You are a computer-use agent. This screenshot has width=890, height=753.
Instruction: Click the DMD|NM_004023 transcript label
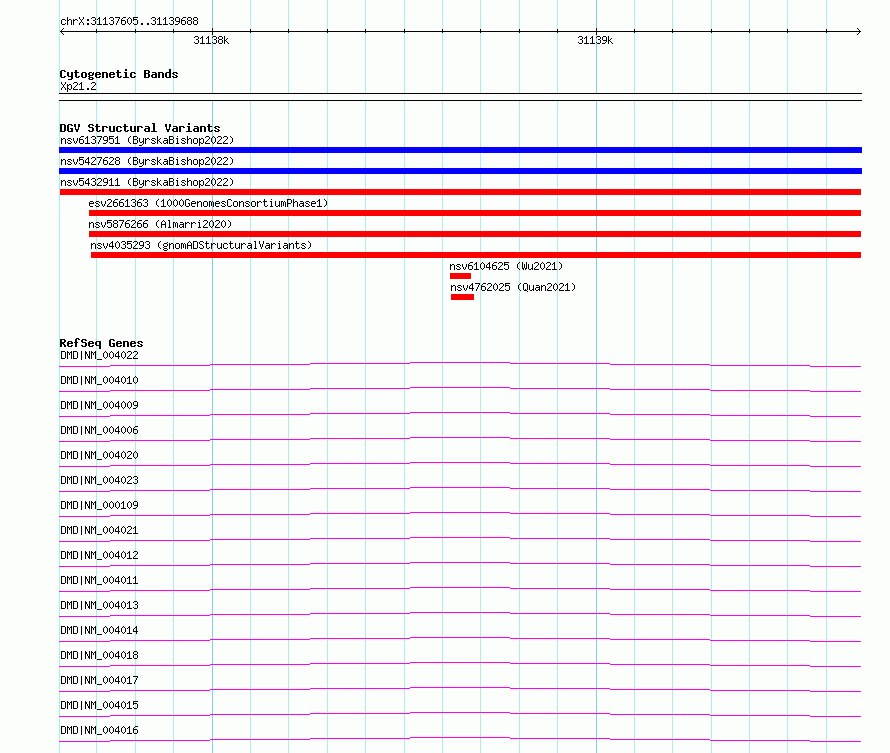[x=99, y=480]
